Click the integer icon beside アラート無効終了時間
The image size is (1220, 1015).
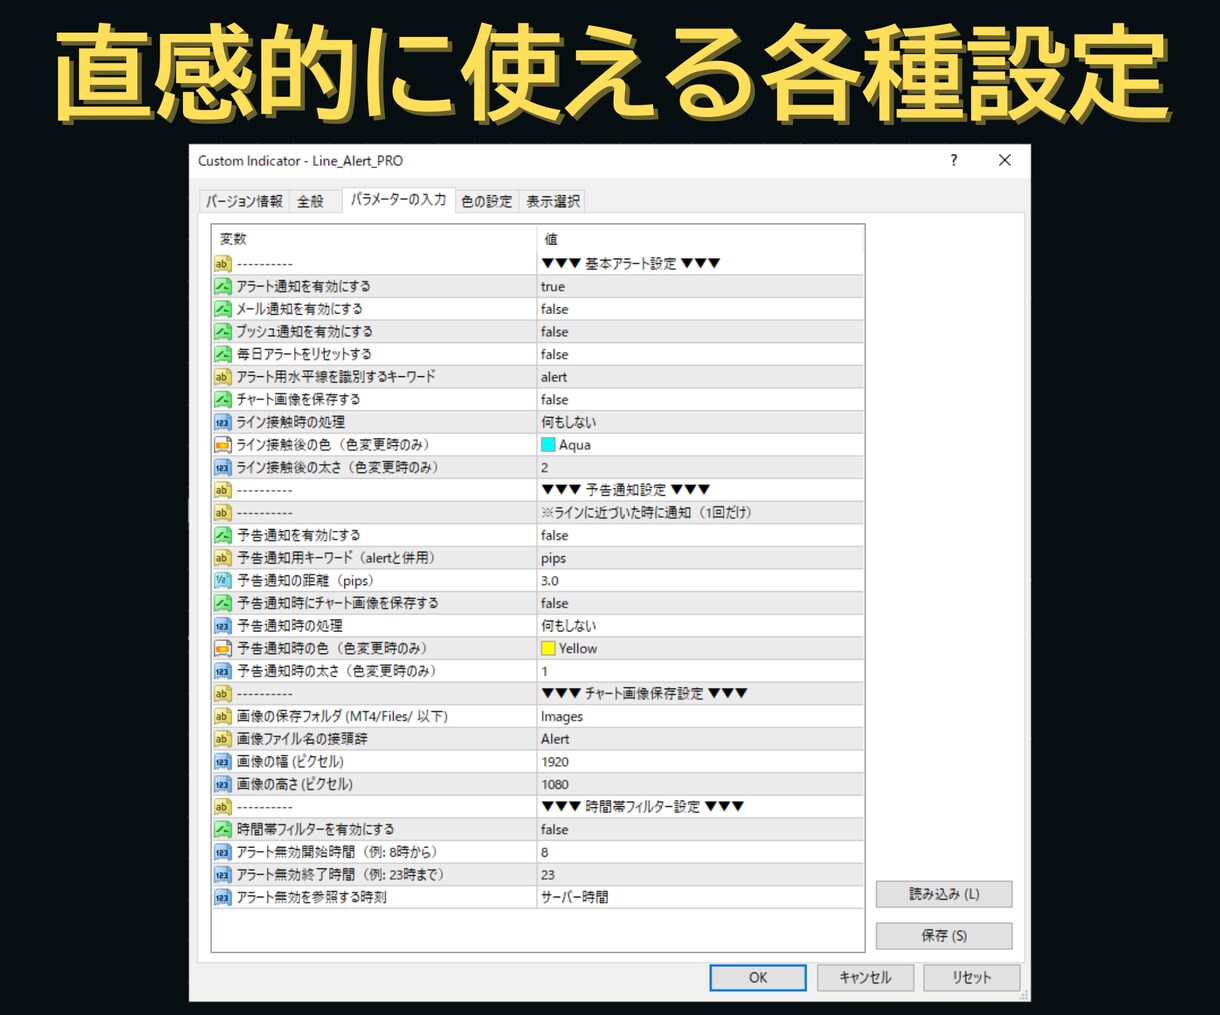(223, 875)
